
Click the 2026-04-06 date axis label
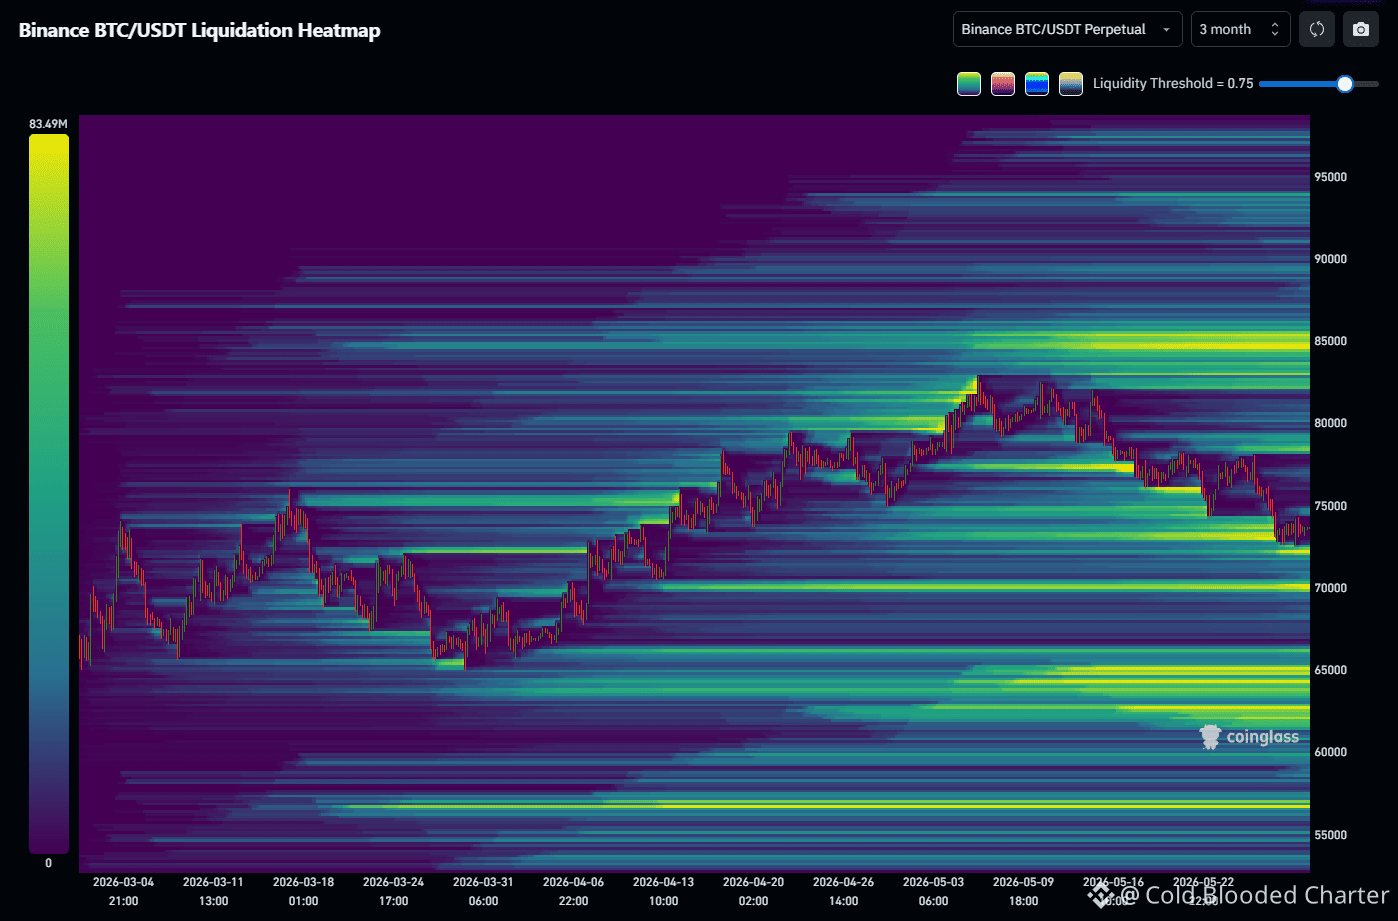[x=573, y=882]
